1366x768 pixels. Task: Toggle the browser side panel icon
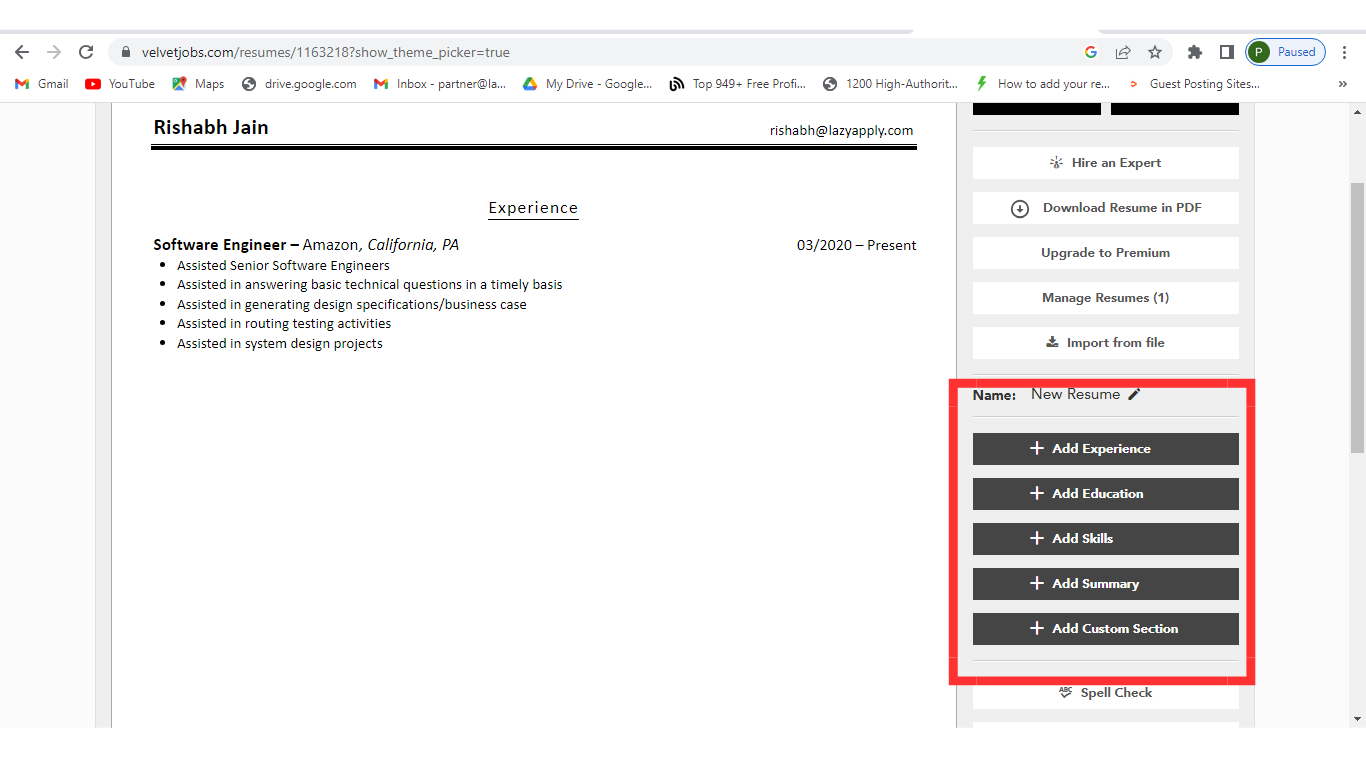(x=1226, y=52)
